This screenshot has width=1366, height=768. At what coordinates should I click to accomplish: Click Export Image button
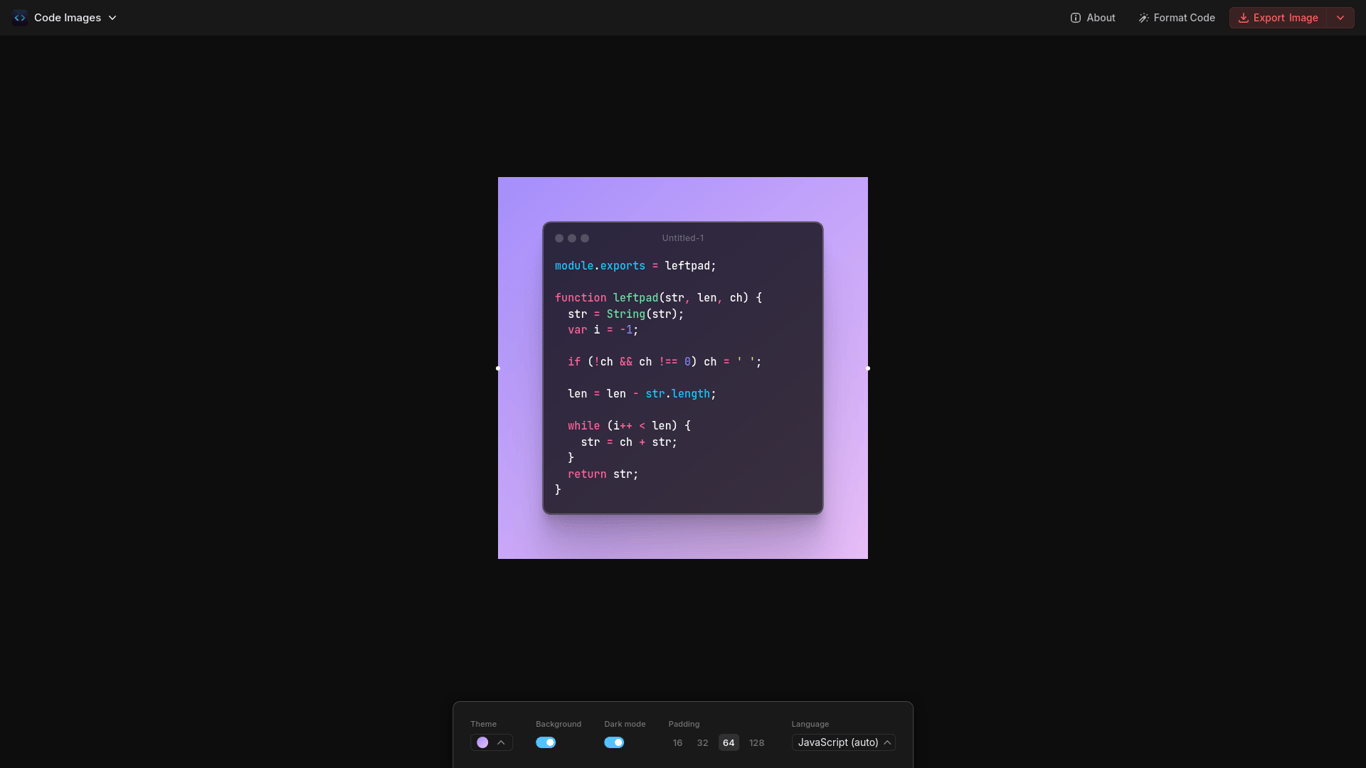tap(1278, 18)
